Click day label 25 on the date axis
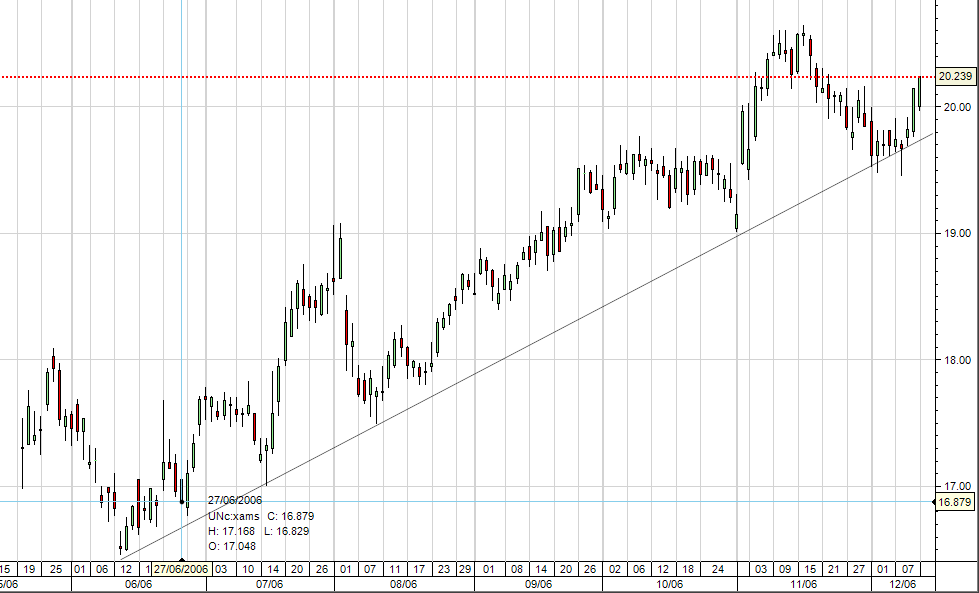Screen dimensions: 979x593 [56, 569]
